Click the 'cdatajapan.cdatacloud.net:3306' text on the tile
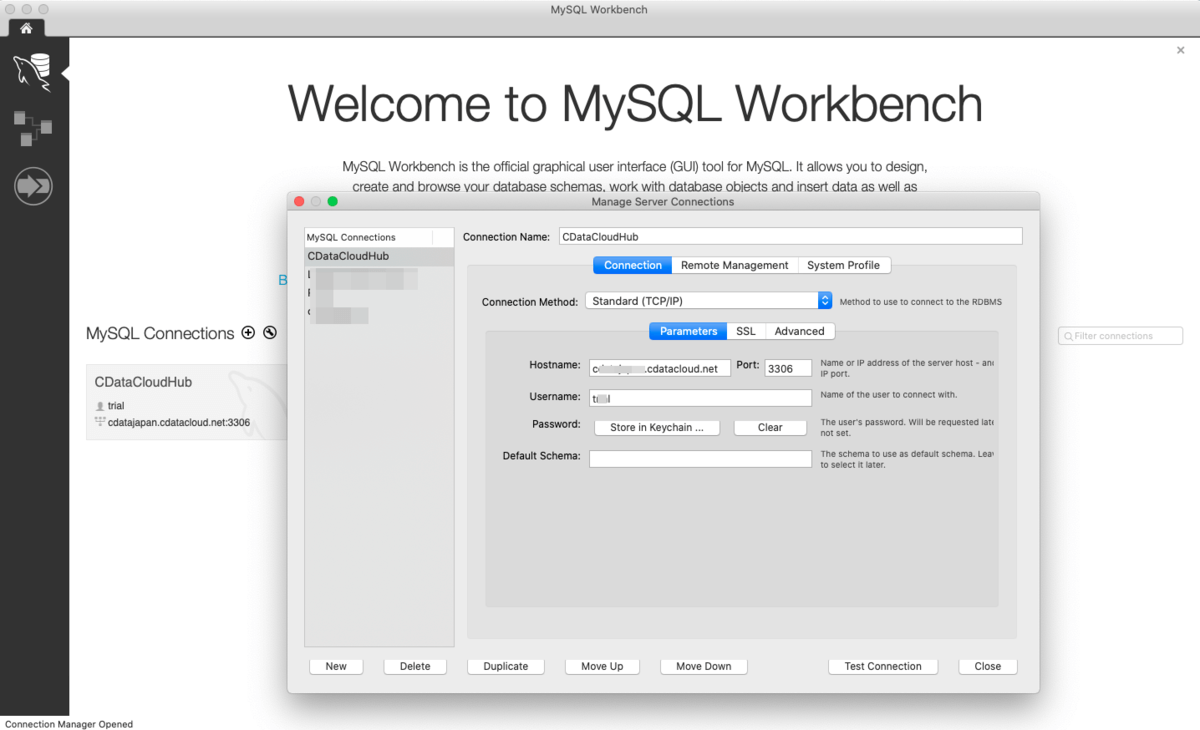Image resolution: width=1200 pixels, height=730 pixels. (x=179, y=422)
